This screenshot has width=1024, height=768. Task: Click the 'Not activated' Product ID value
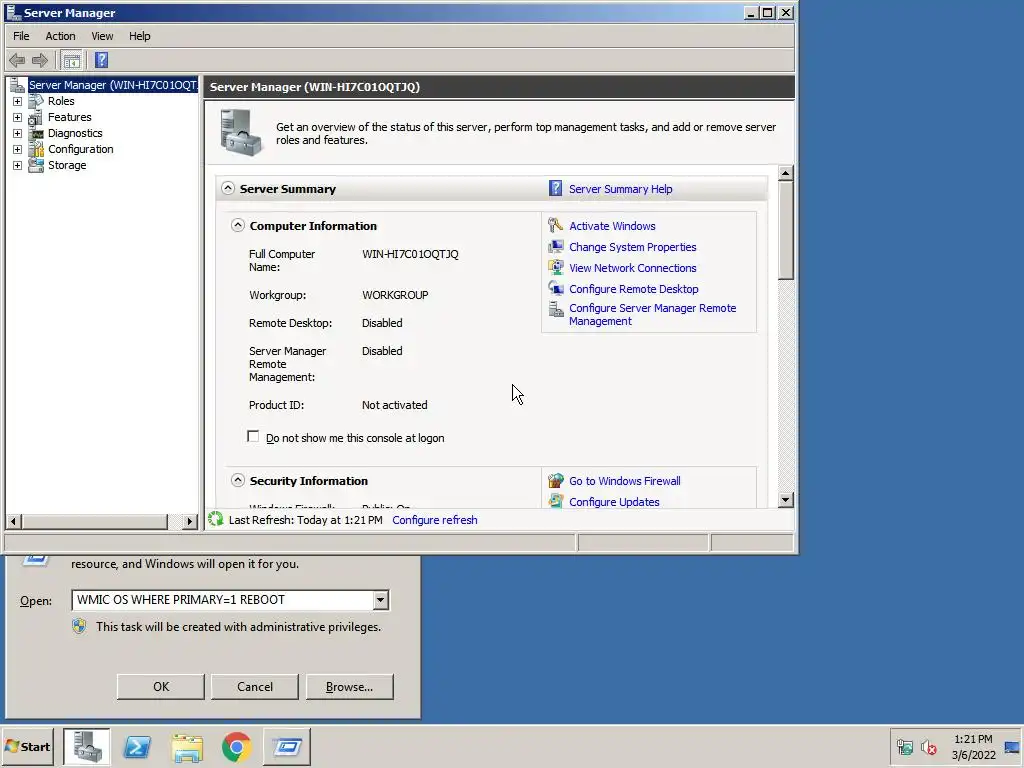394,405
